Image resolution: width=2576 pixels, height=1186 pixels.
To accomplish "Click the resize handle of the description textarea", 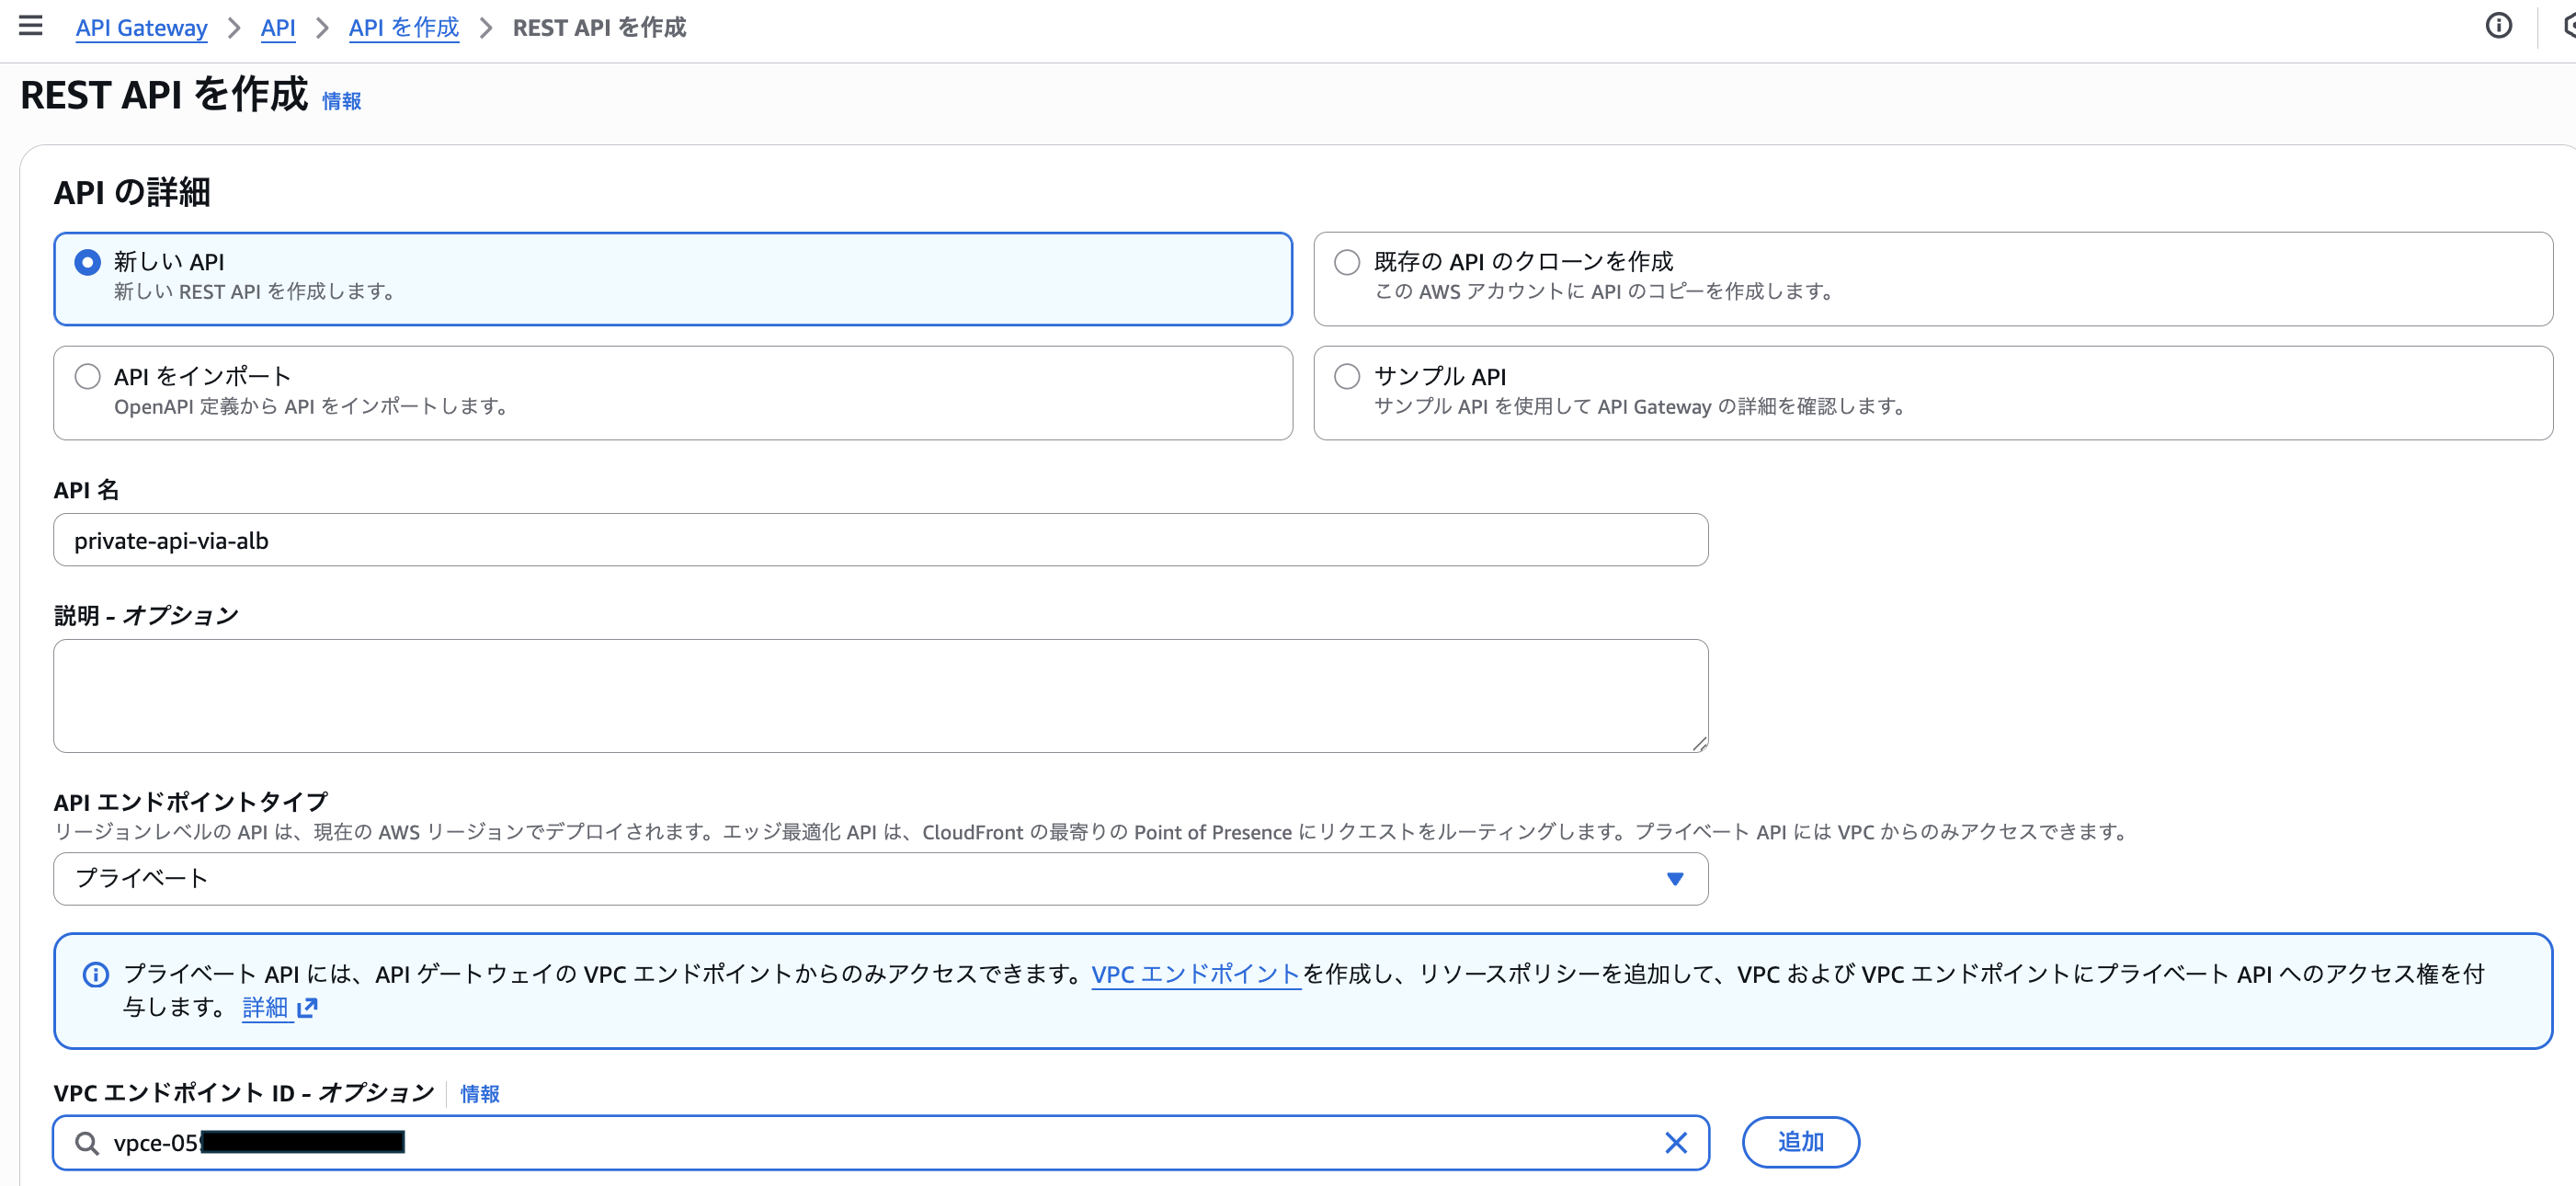I will click(x=1700, y=744).
